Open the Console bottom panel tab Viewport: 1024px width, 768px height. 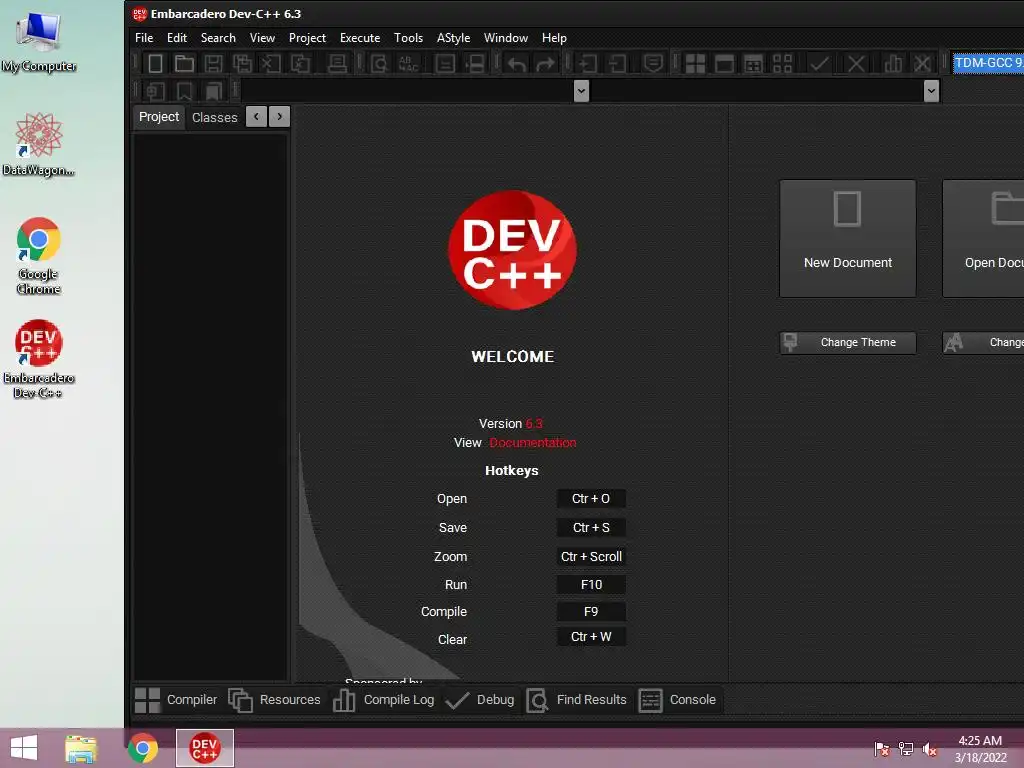point(677,699)
